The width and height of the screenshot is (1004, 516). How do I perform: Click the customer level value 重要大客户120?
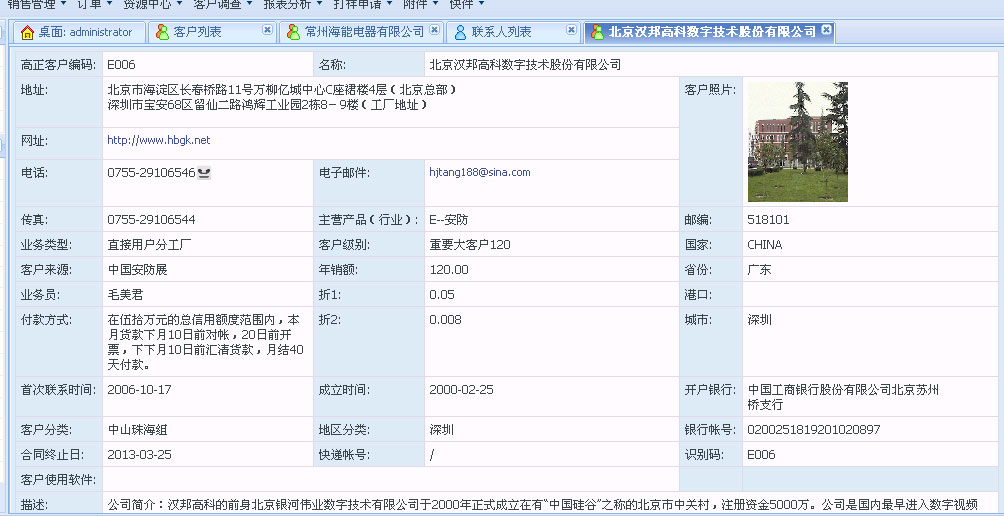pyautogui.click(x=470, y=245)
